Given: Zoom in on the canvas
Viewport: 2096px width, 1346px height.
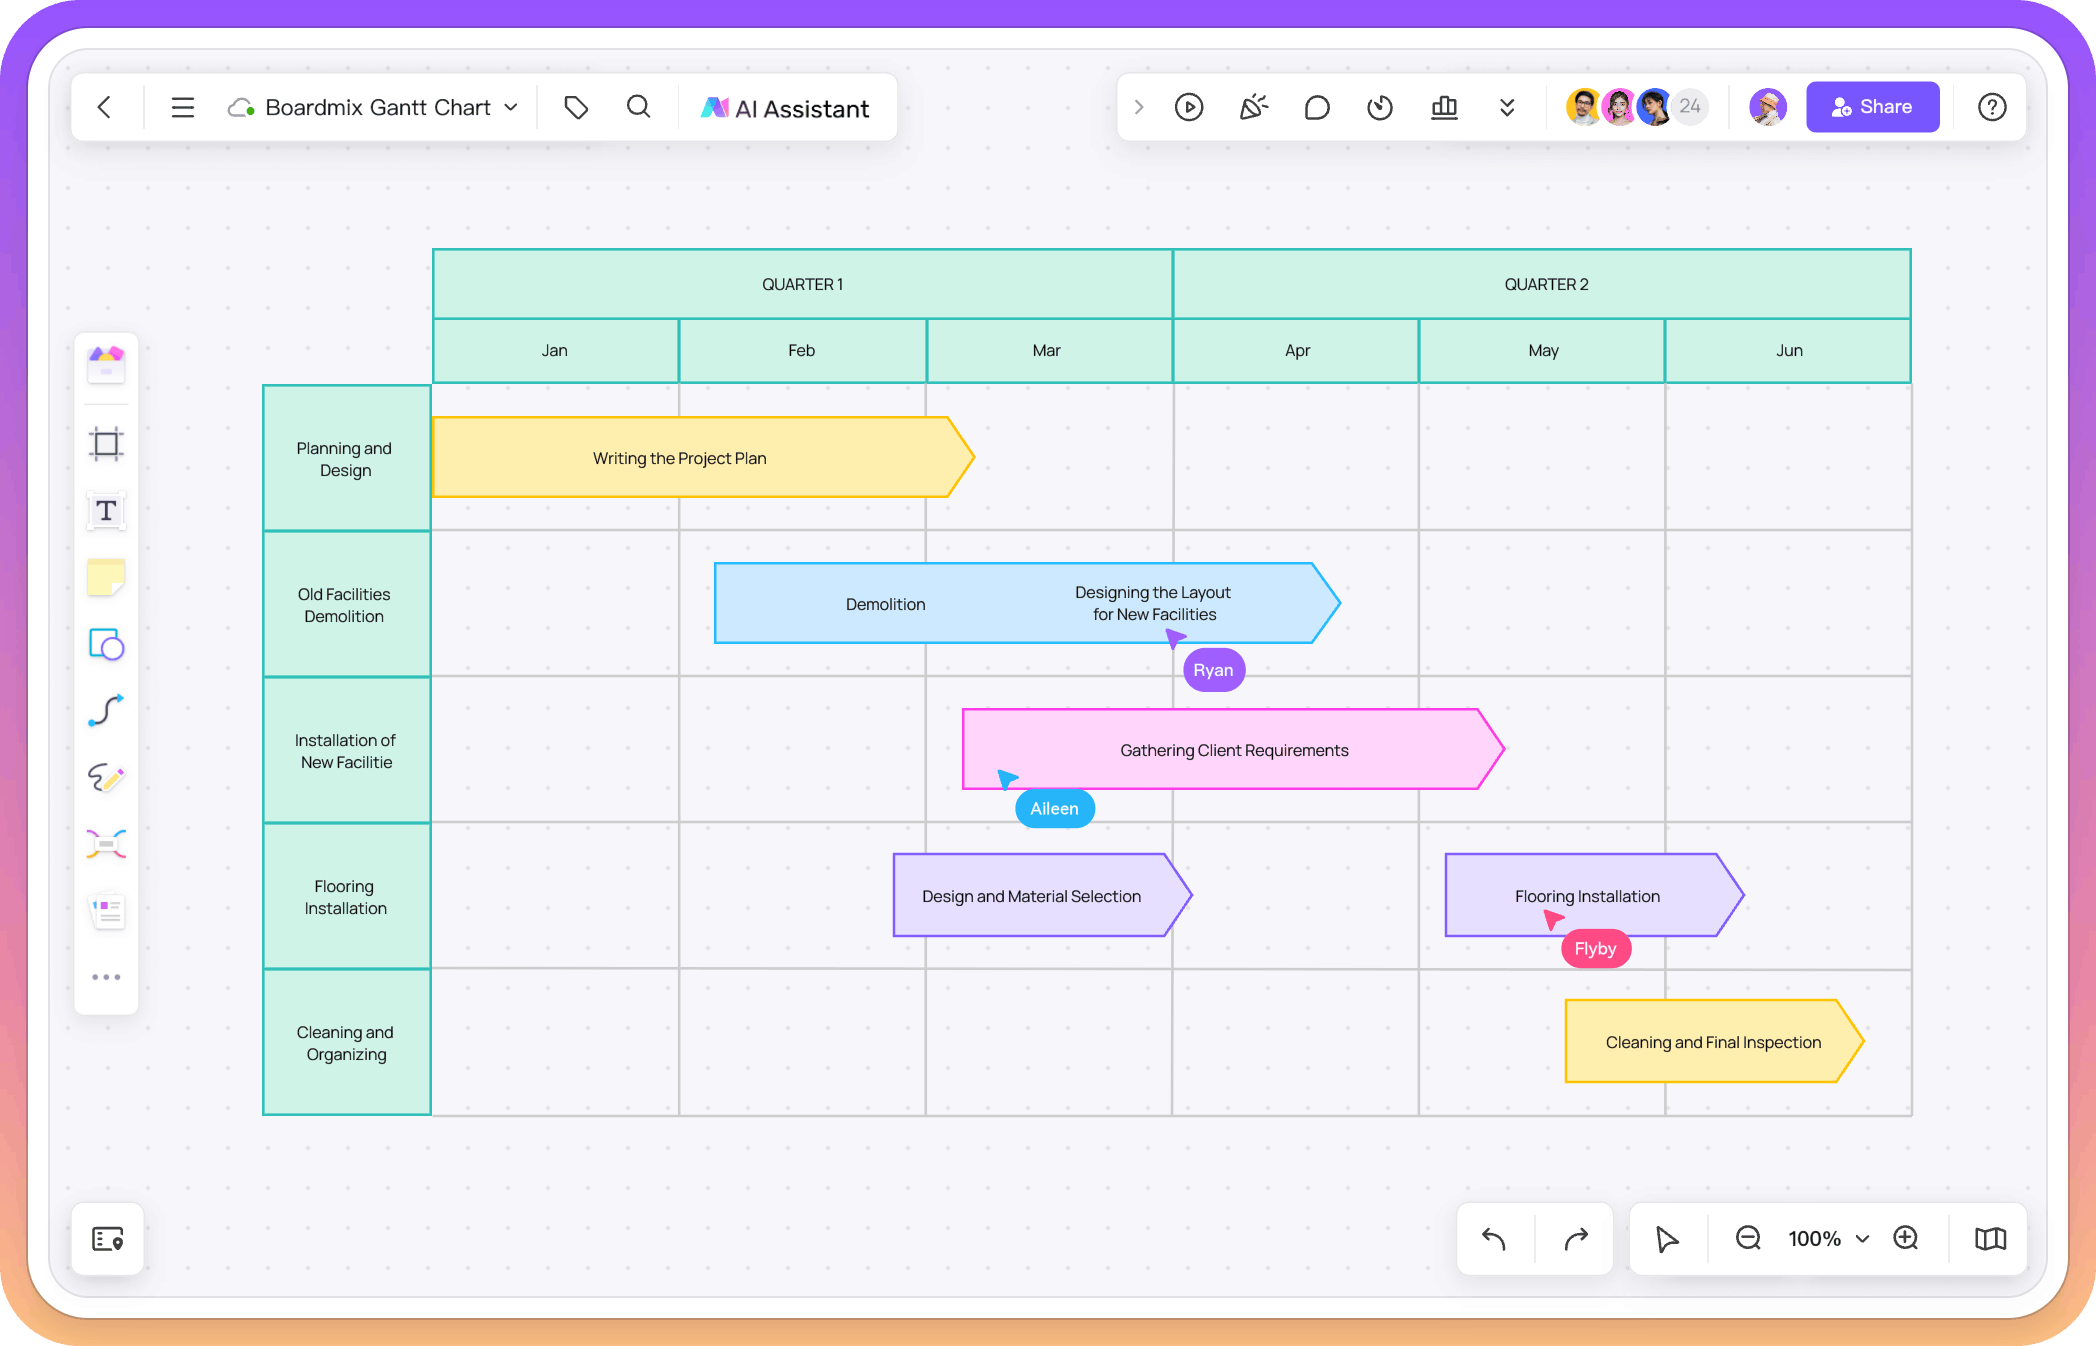Looking at the screenshot, I should (x=1905, y=1239).
